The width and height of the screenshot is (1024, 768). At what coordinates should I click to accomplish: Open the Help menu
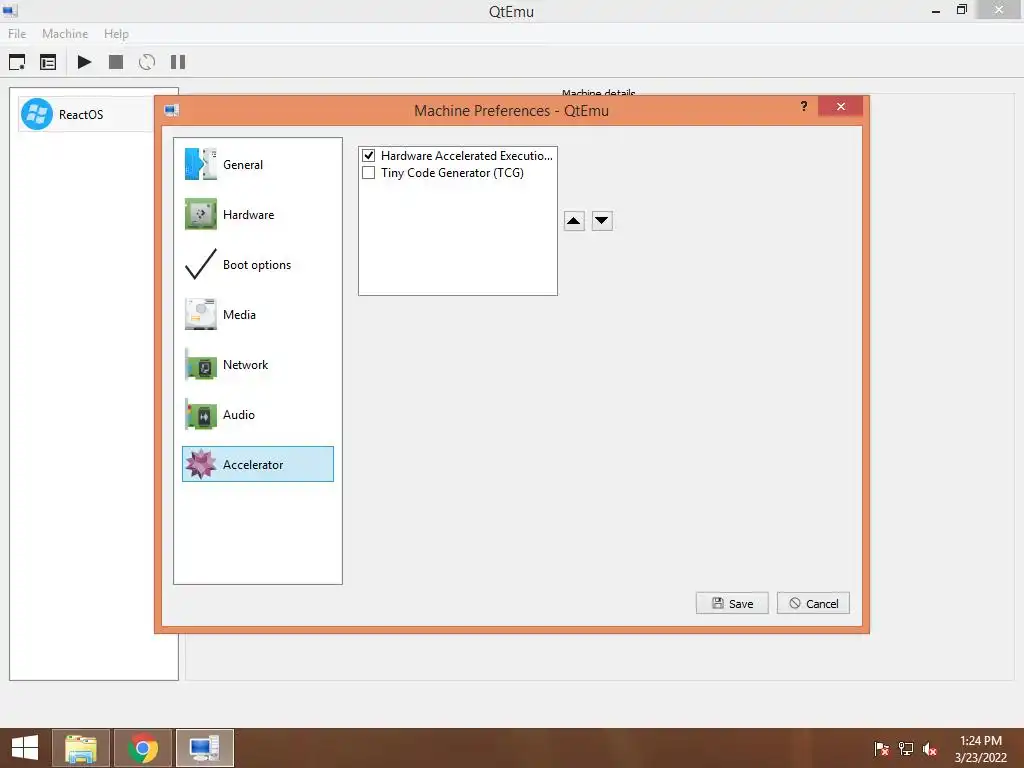[x=116, y=33]
